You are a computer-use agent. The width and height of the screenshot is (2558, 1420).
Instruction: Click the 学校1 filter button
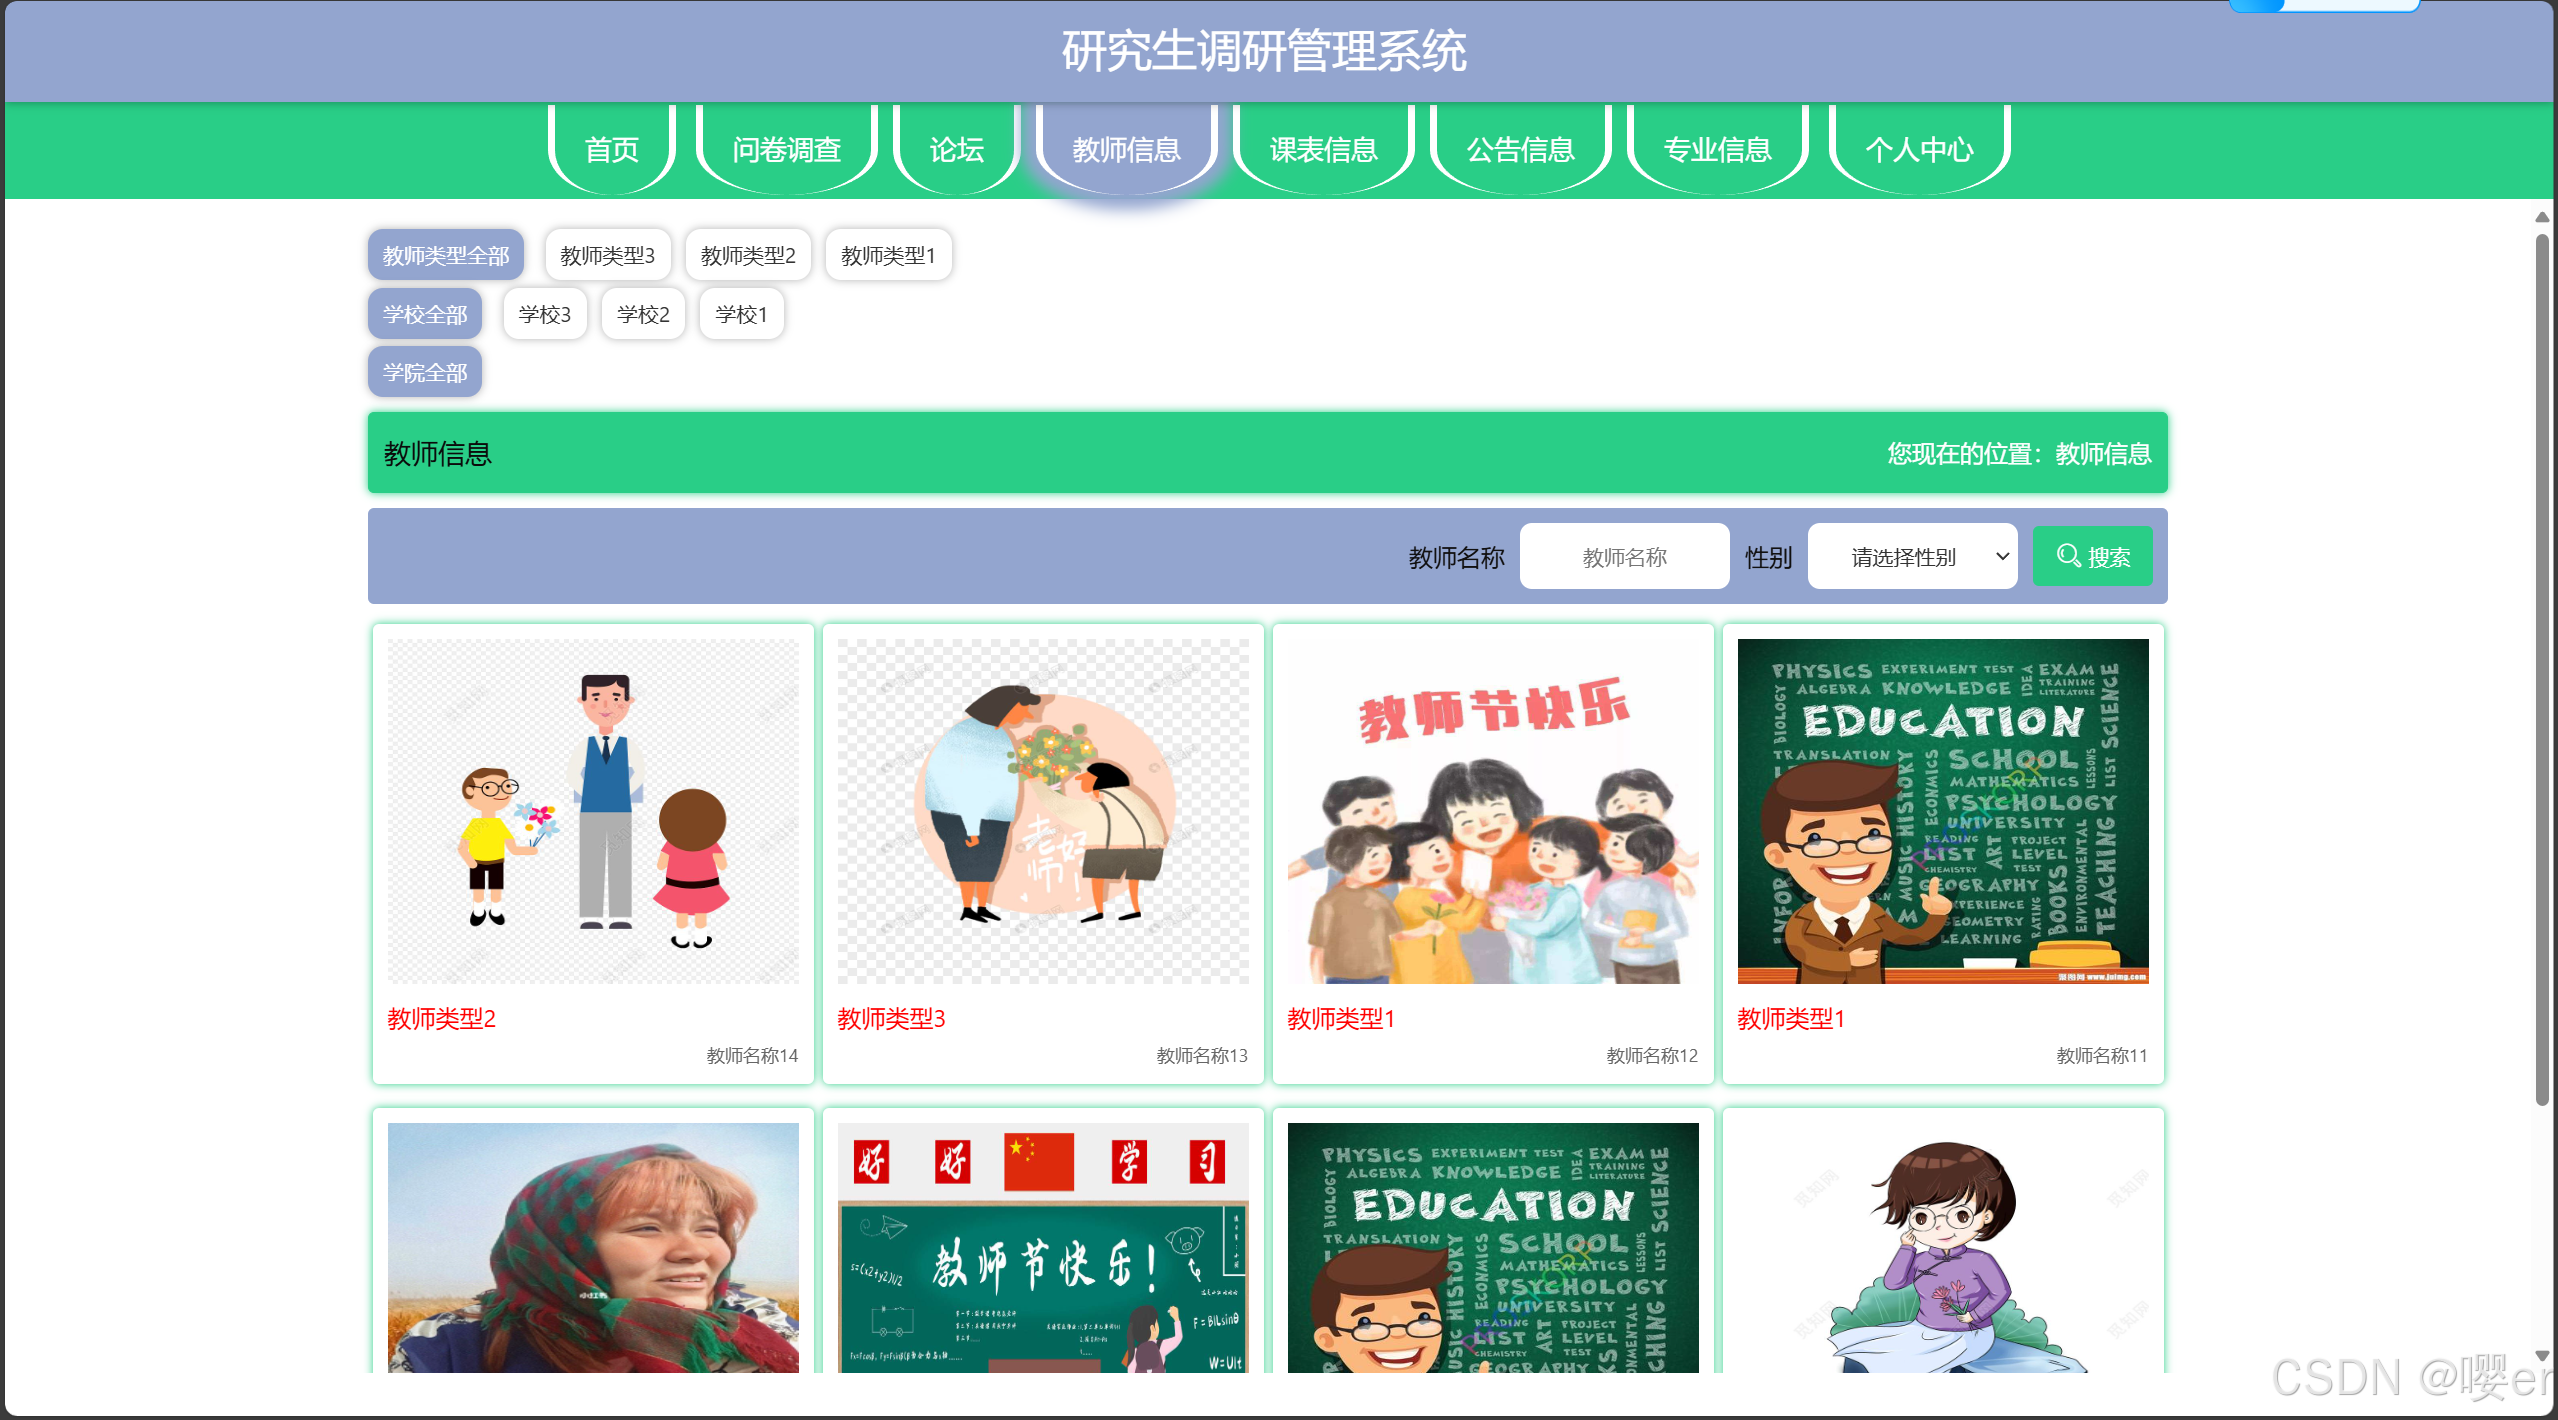coord(741,314)
